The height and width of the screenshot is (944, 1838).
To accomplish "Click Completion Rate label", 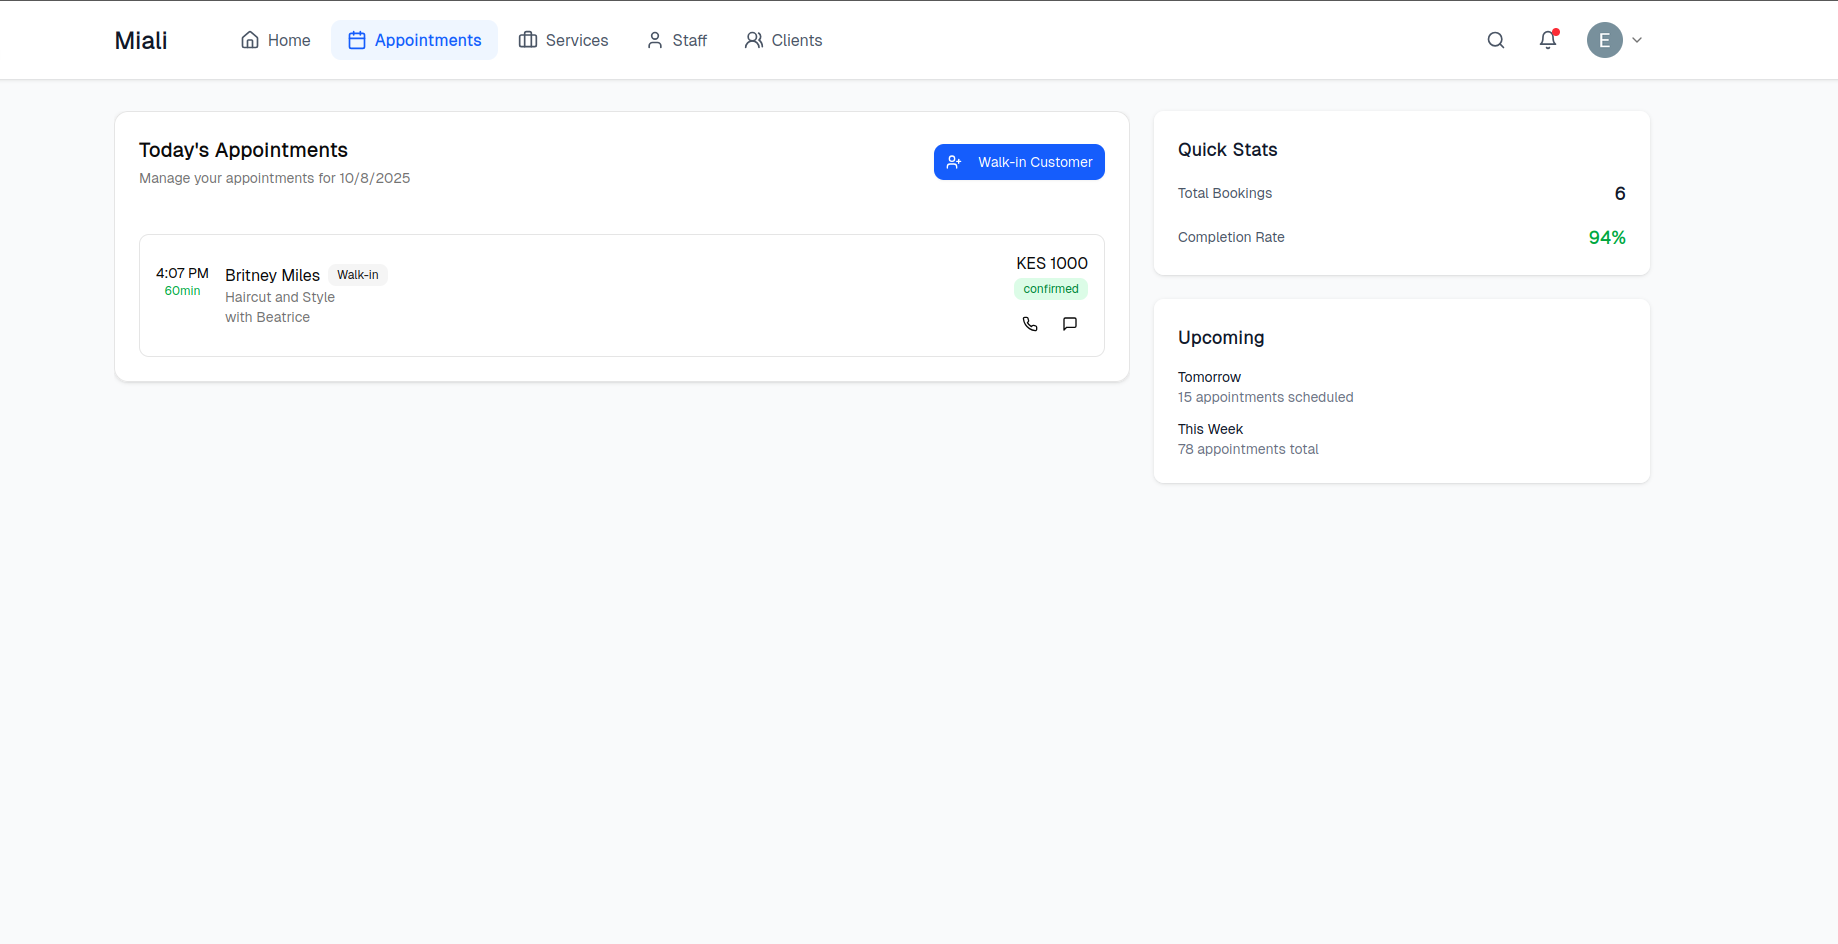I will (x=1231, y=237).
